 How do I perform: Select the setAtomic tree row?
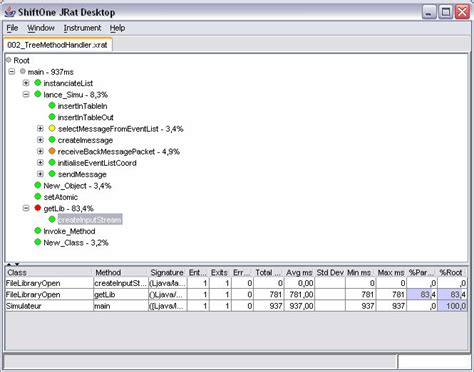point(61,197)
